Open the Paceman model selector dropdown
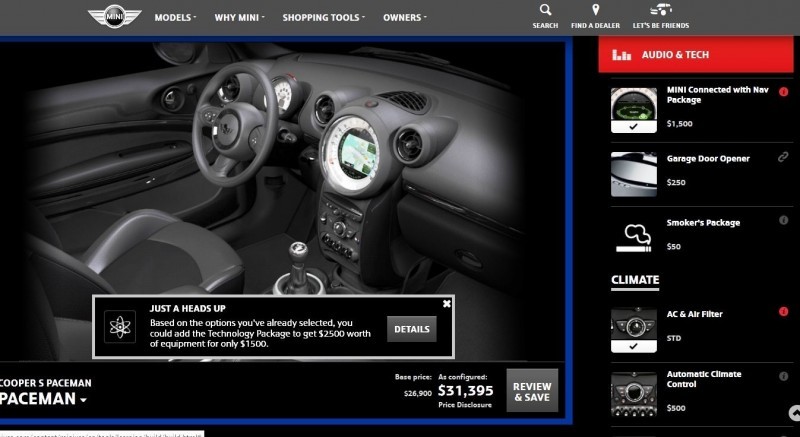This screenshot has height=437, width=800. [43, 399]
